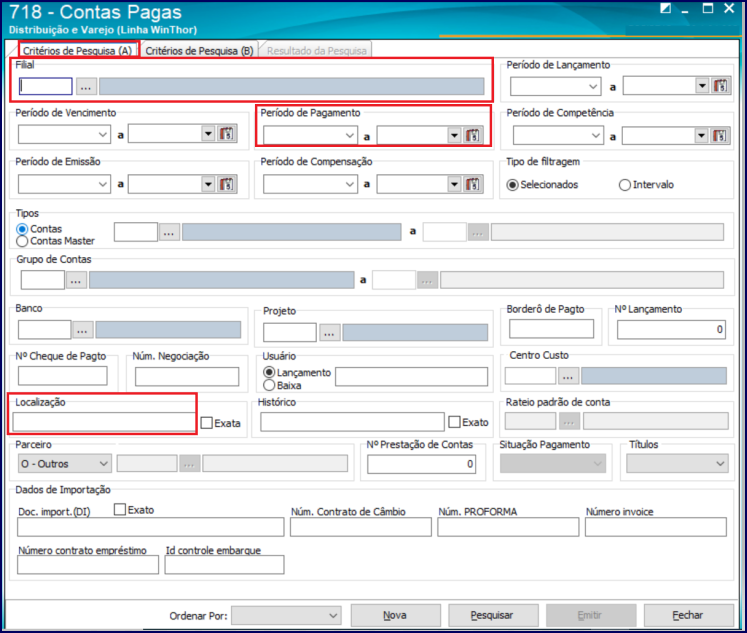Expand Período de Competência start date dropdown
Viewport: 747px width, 633px height.
(x=596, y=136)
